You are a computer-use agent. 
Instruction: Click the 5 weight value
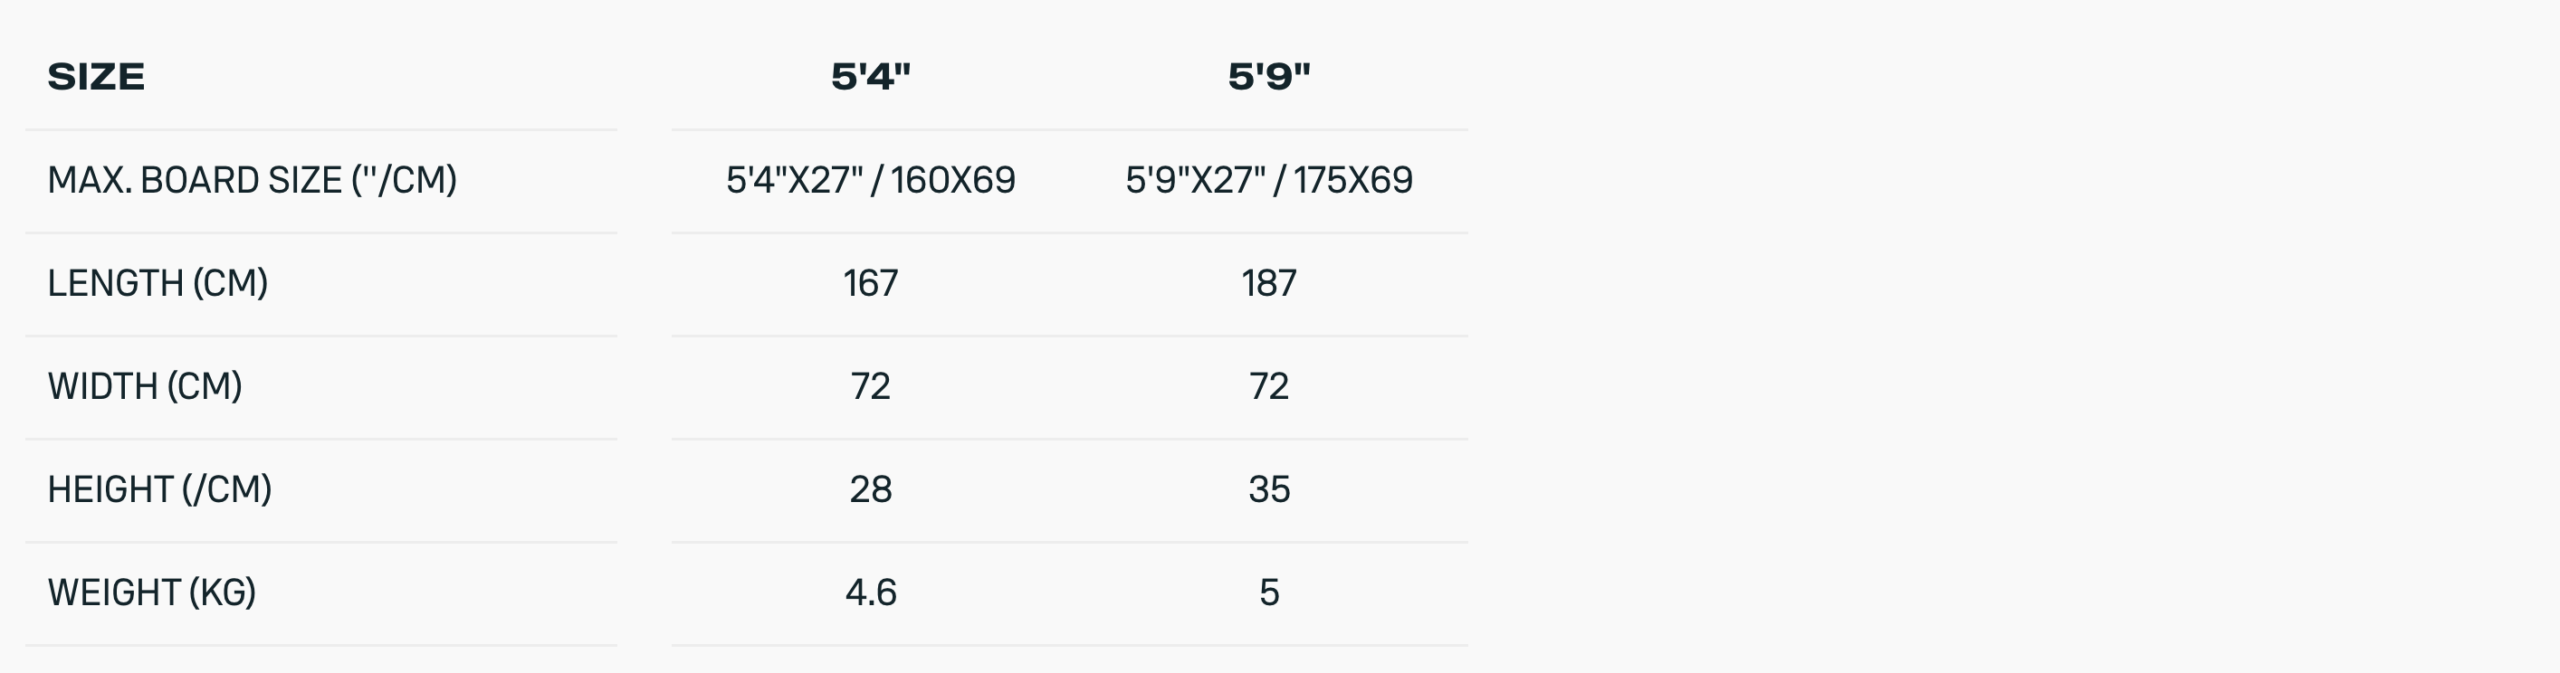(1269, 592)
